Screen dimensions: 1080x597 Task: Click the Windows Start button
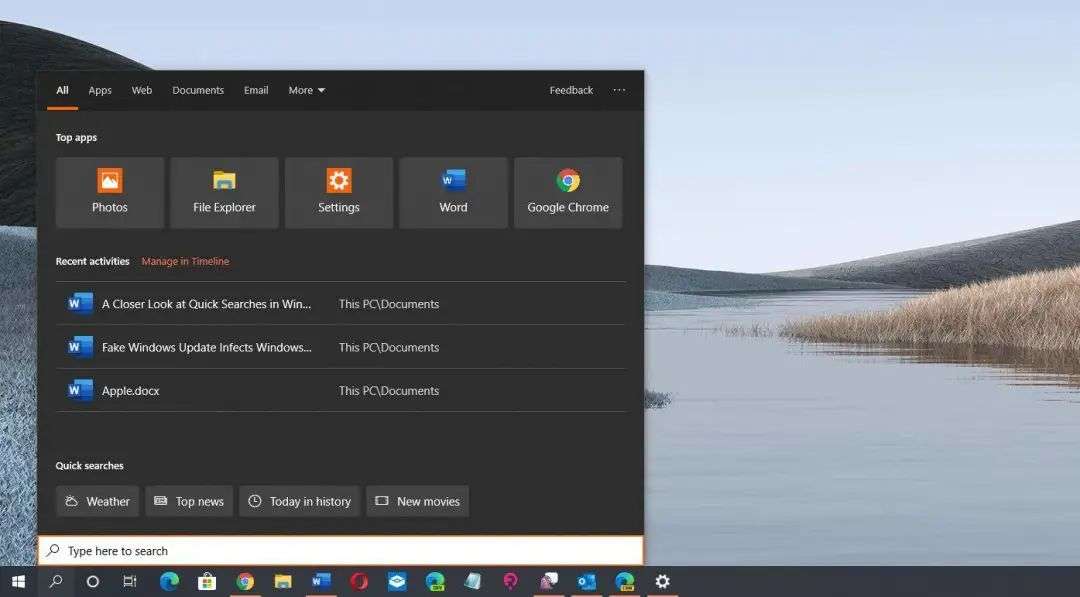click(18, 581)
